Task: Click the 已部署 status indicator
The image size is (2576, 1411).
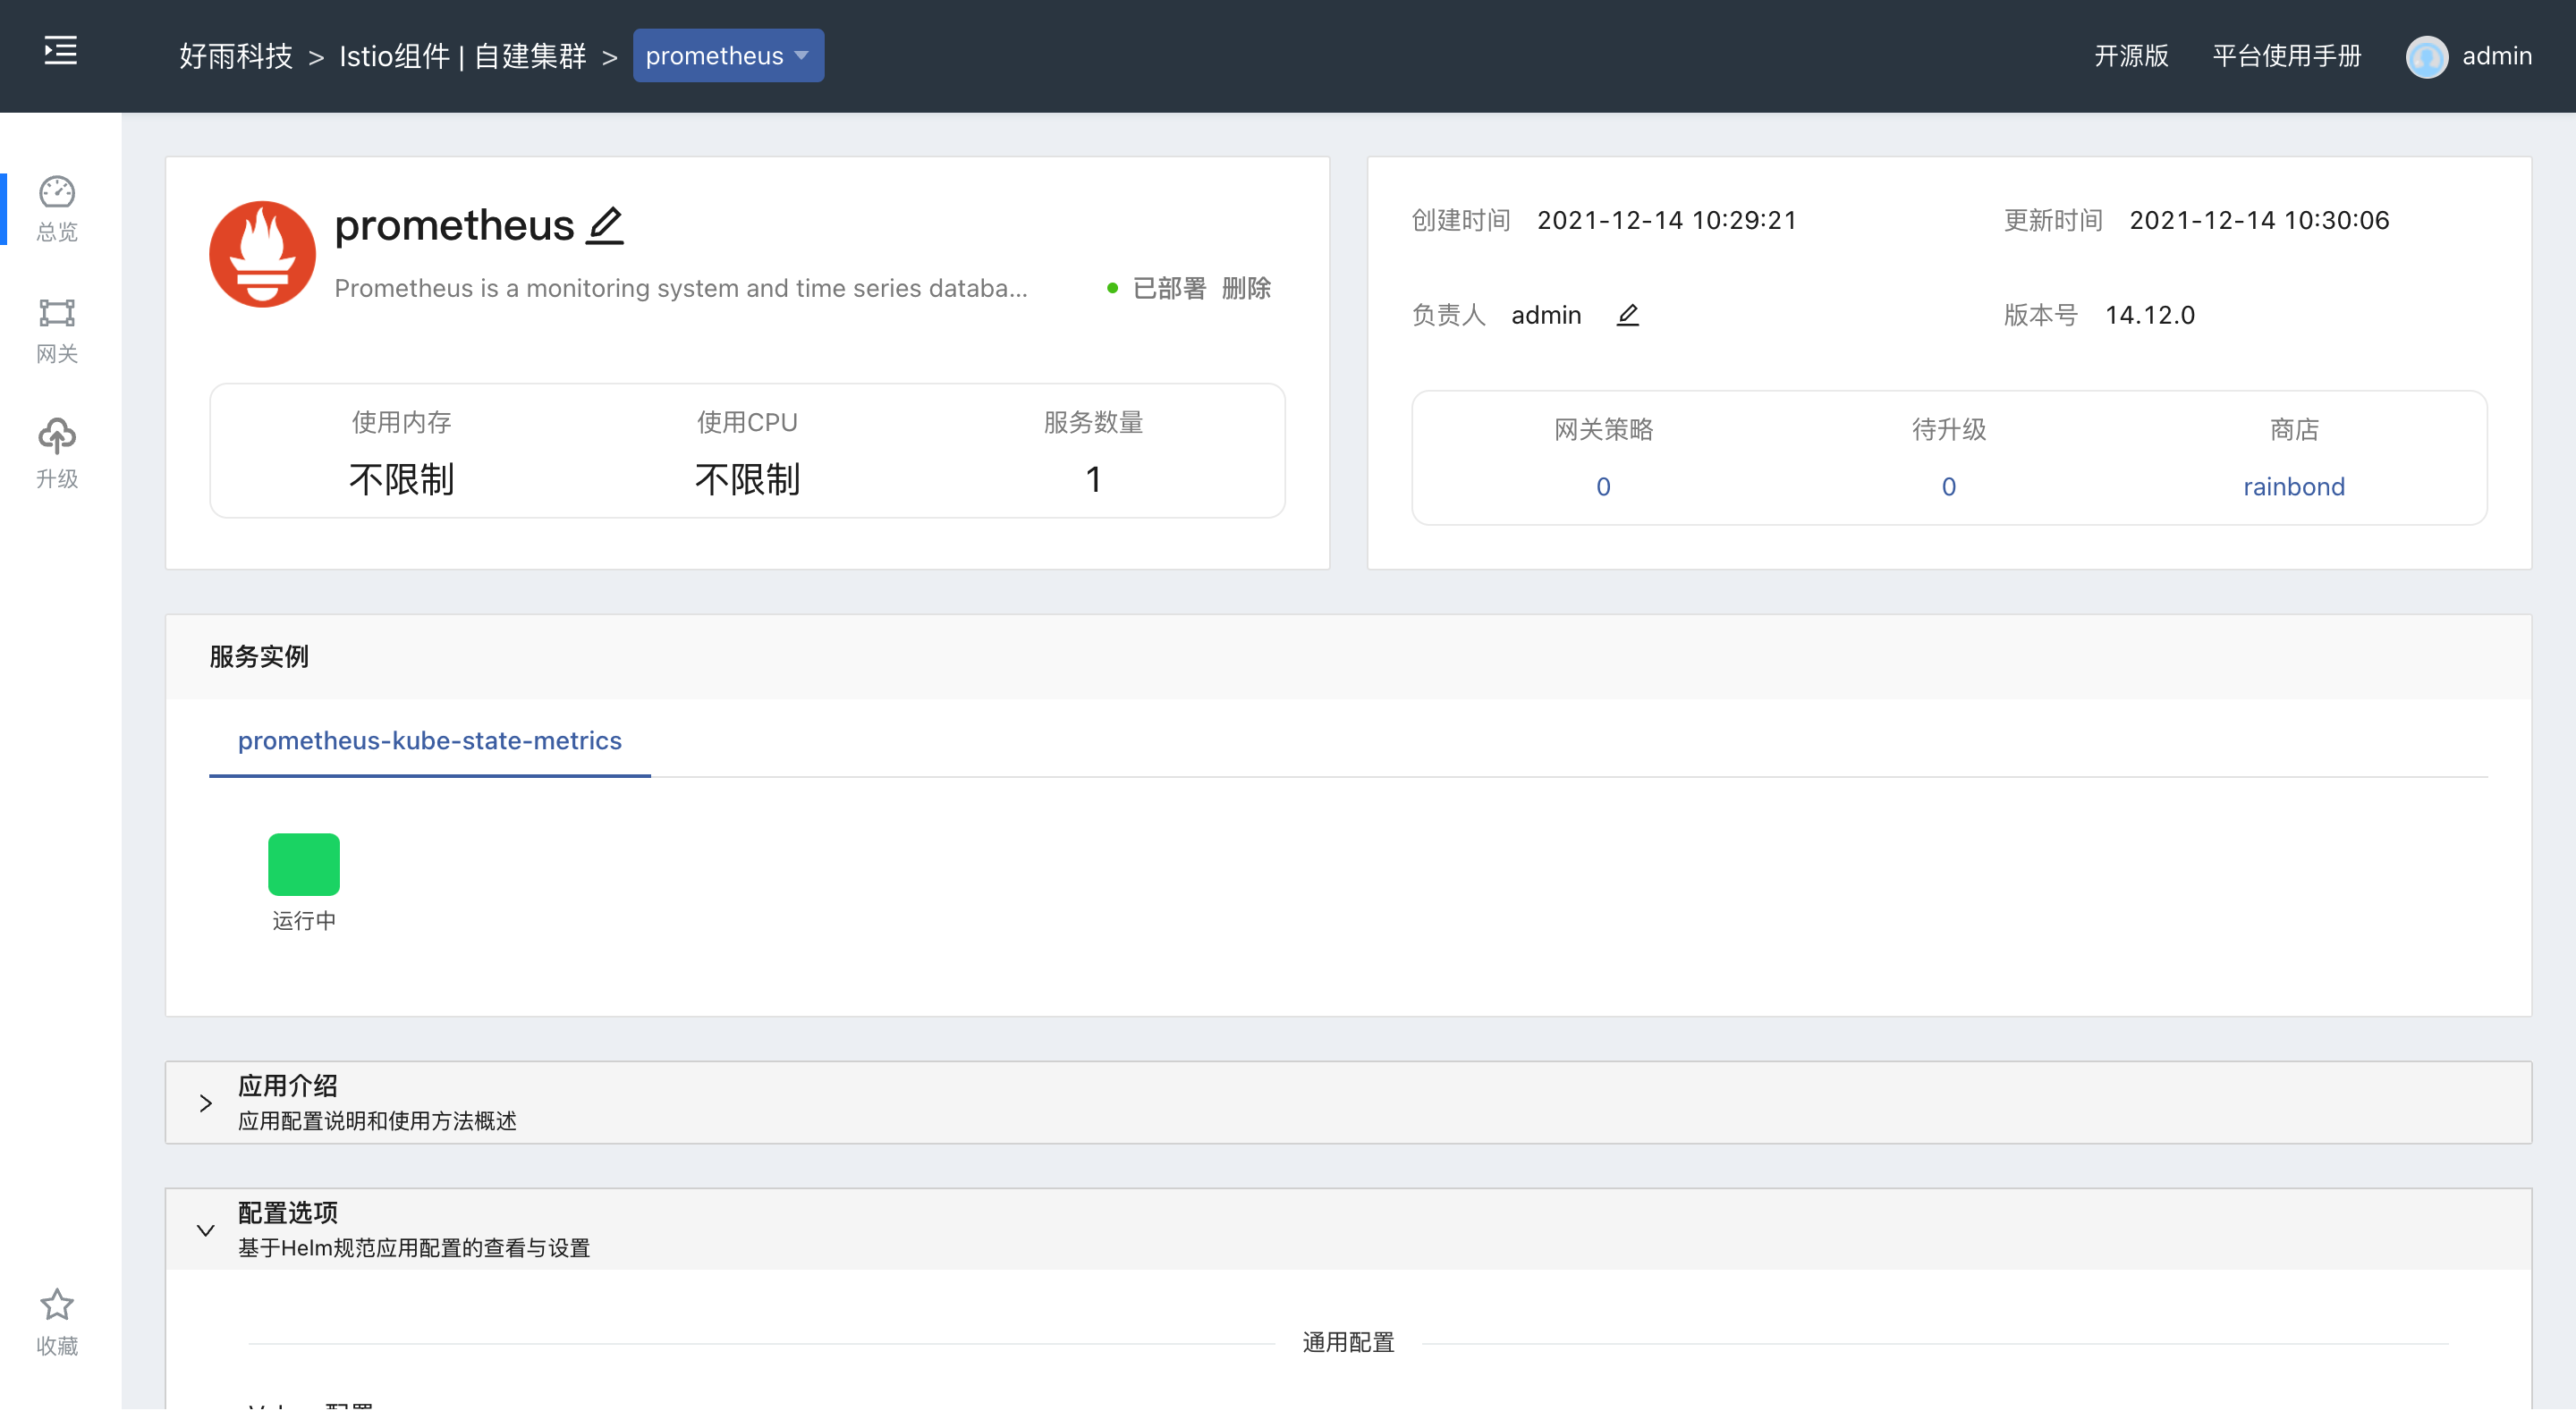Action: pos(1157,288)
